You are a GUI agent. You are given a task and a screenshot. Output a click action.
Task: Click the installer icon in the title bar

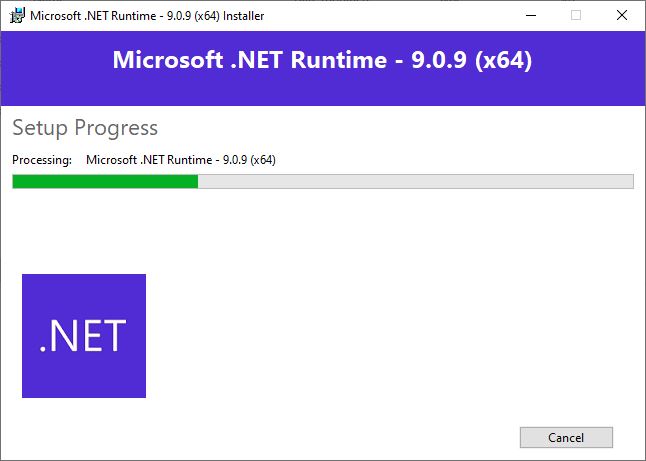click(x=17, y=15)
